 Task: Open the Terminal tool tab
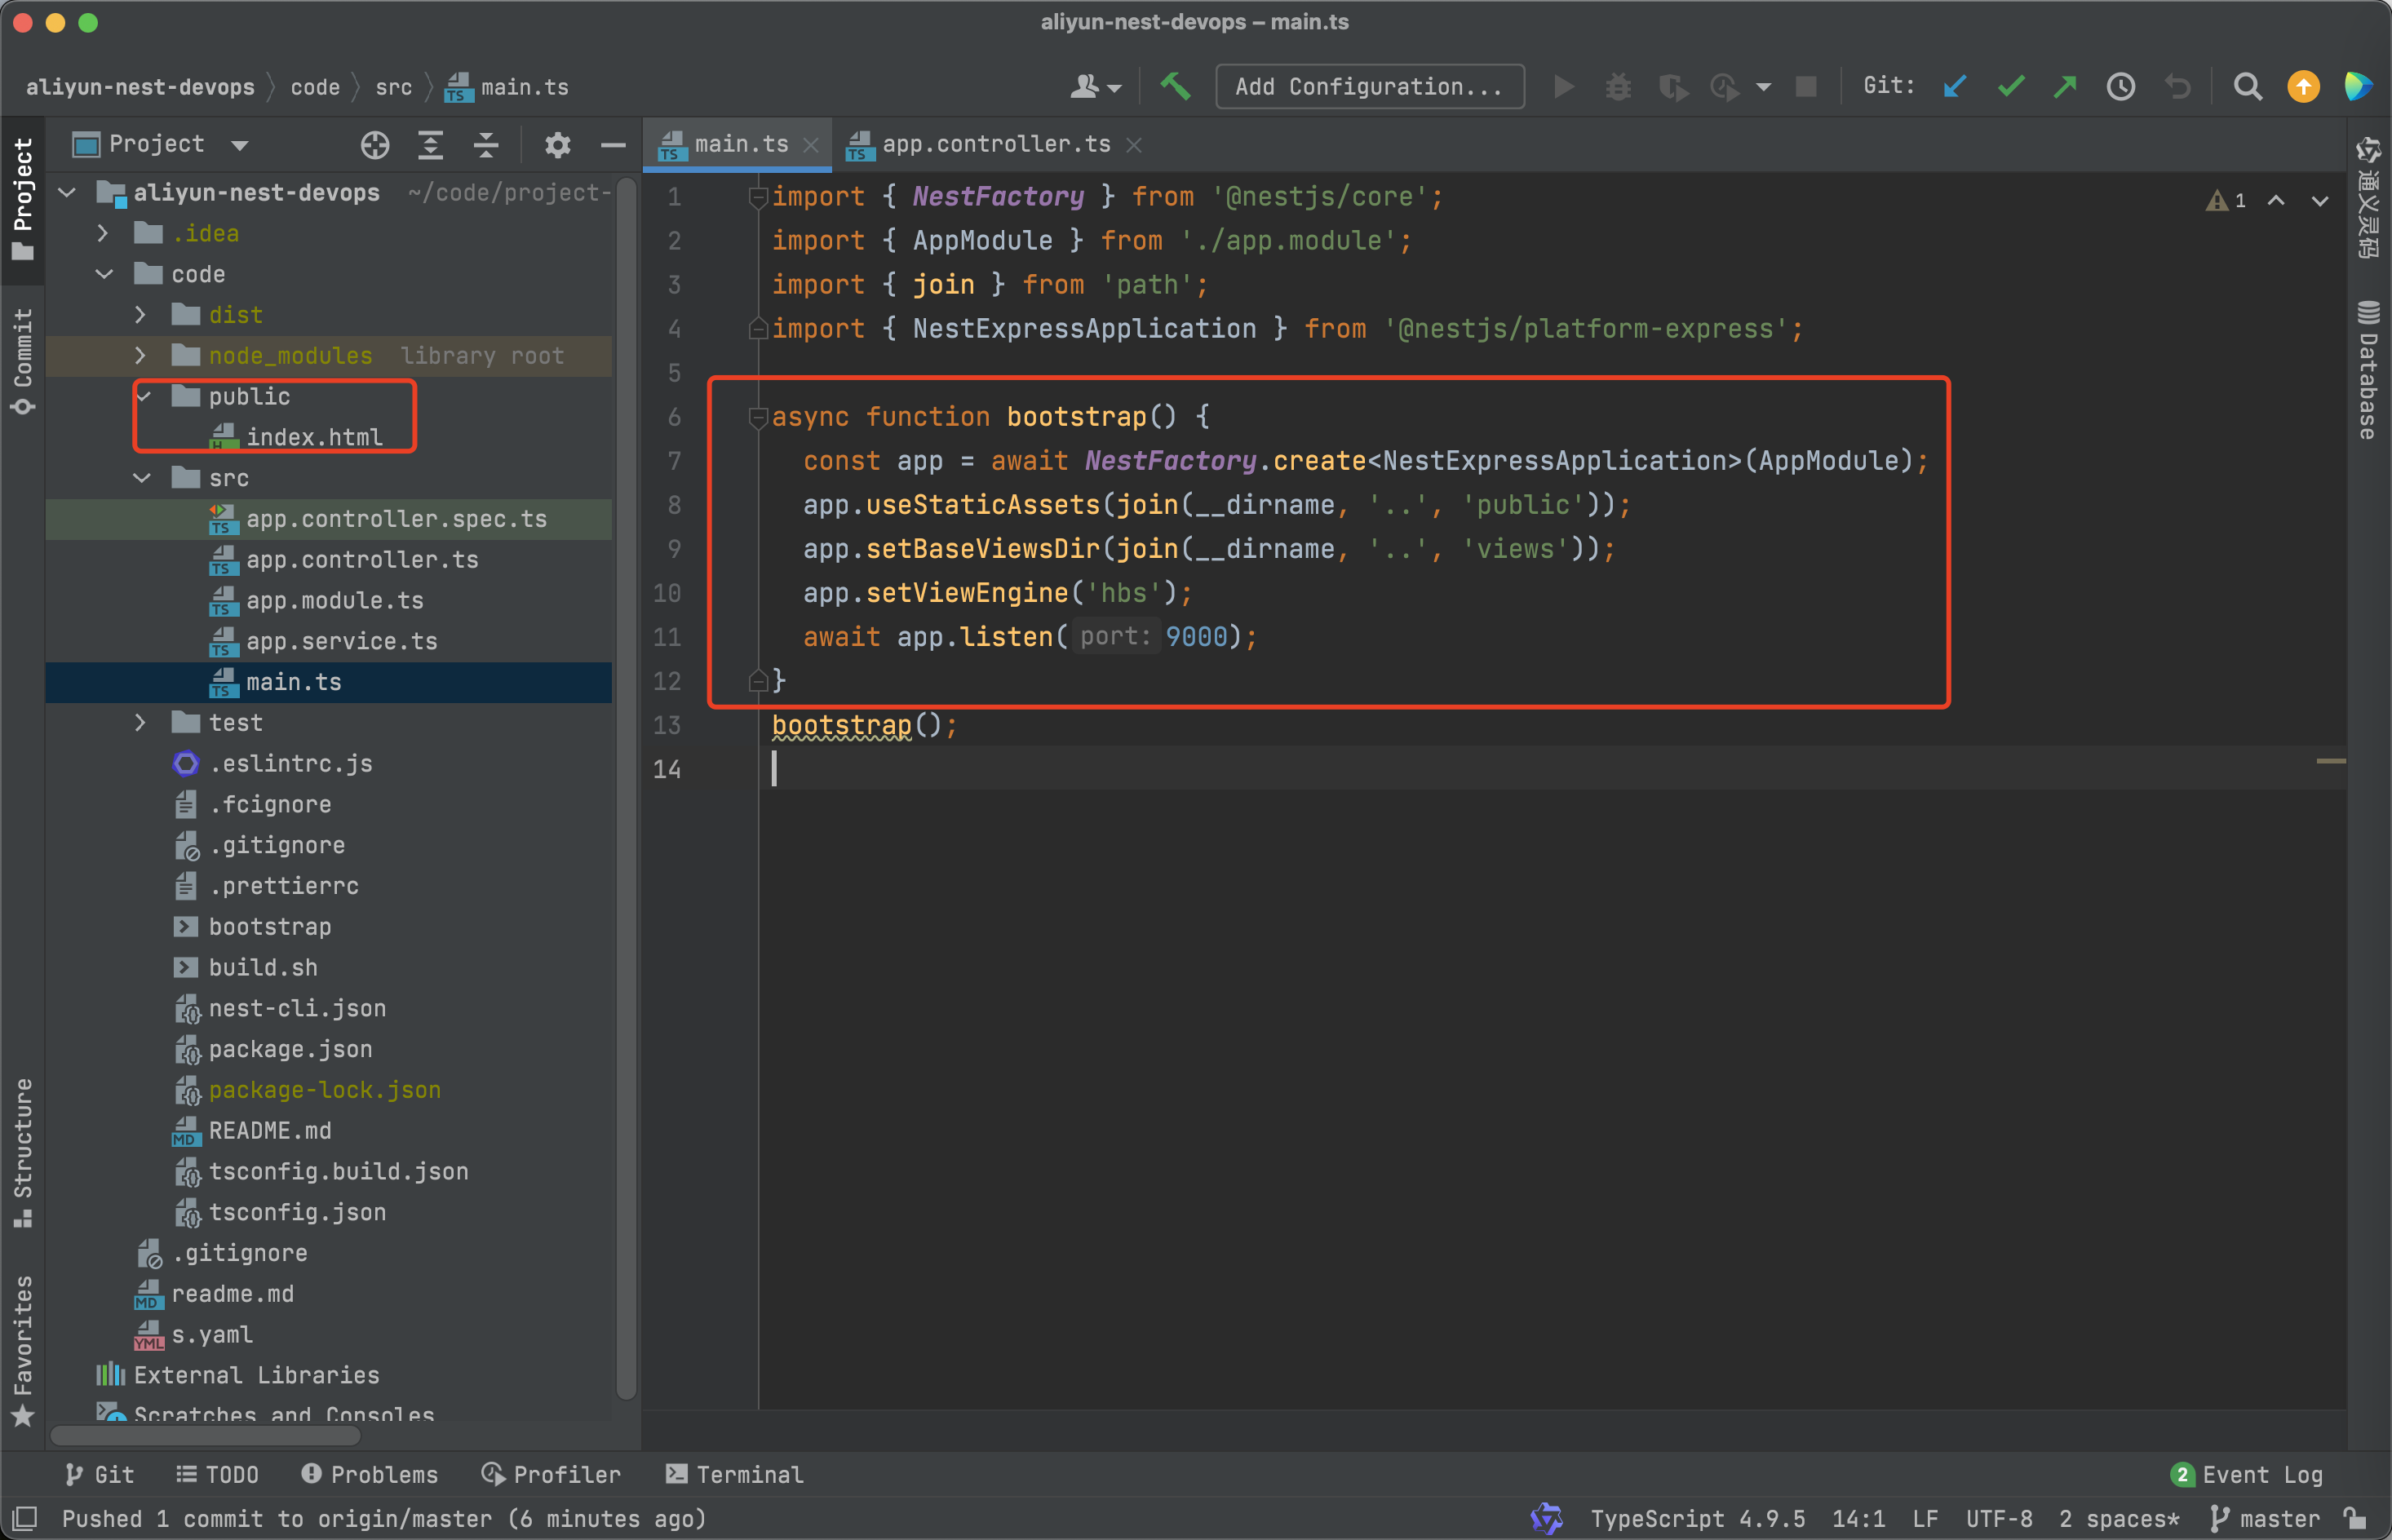(x=735, y=1475)
